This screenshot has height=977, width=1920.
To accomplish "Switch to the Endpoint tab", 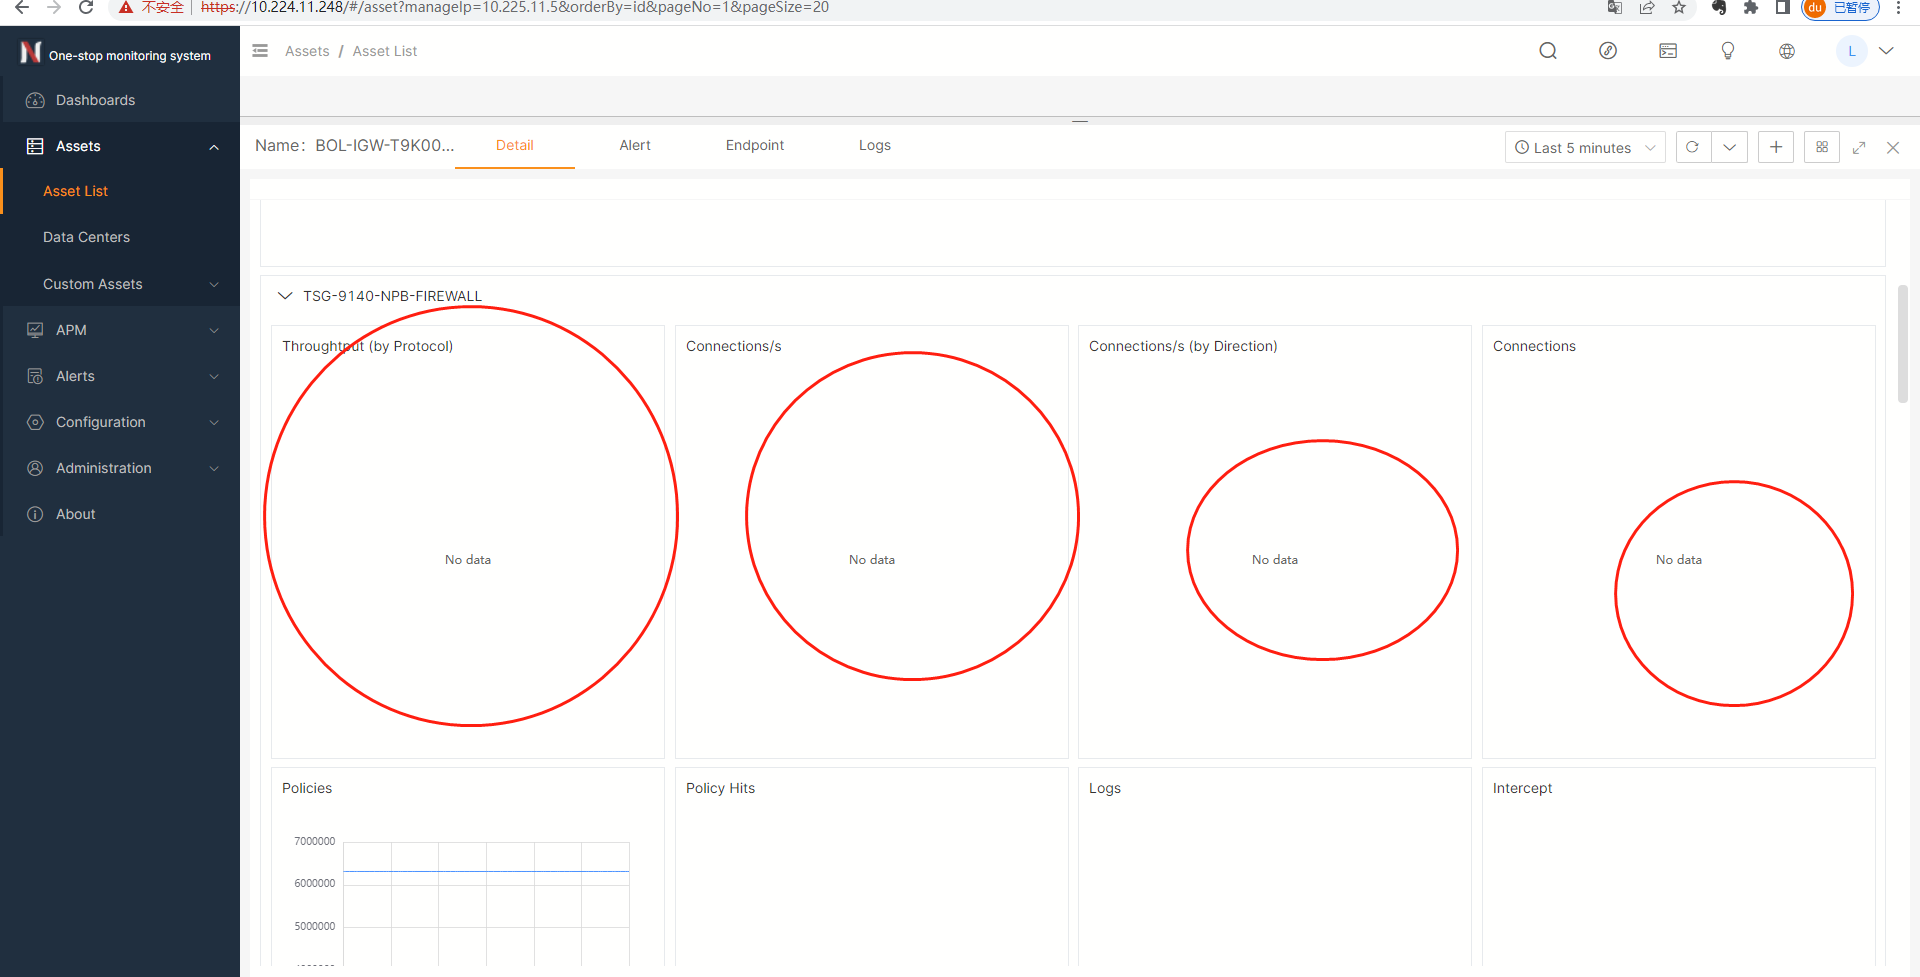I will coord(755,145).
